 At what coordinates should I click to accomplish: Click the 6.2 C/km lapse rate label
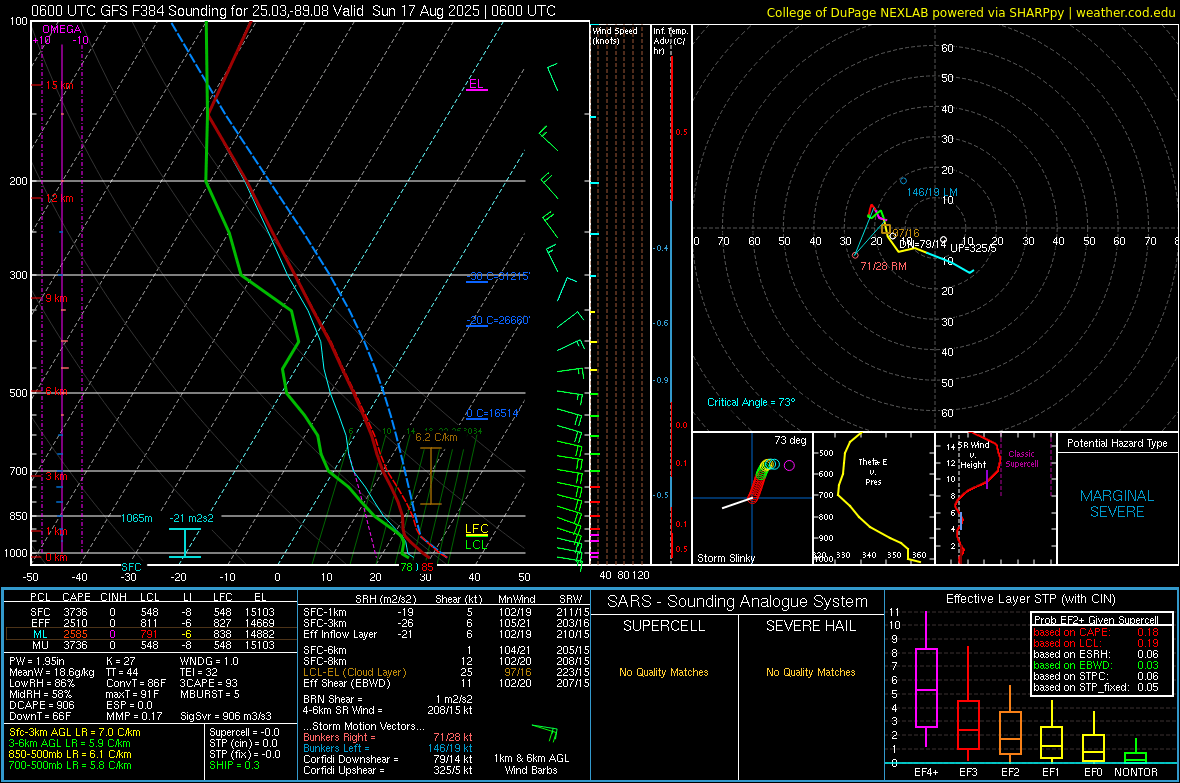[436, 437]
